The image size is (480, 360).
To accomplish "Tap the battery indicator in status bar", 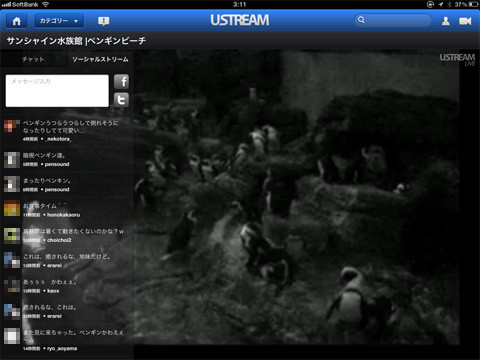I will click(x=473, y=5).
